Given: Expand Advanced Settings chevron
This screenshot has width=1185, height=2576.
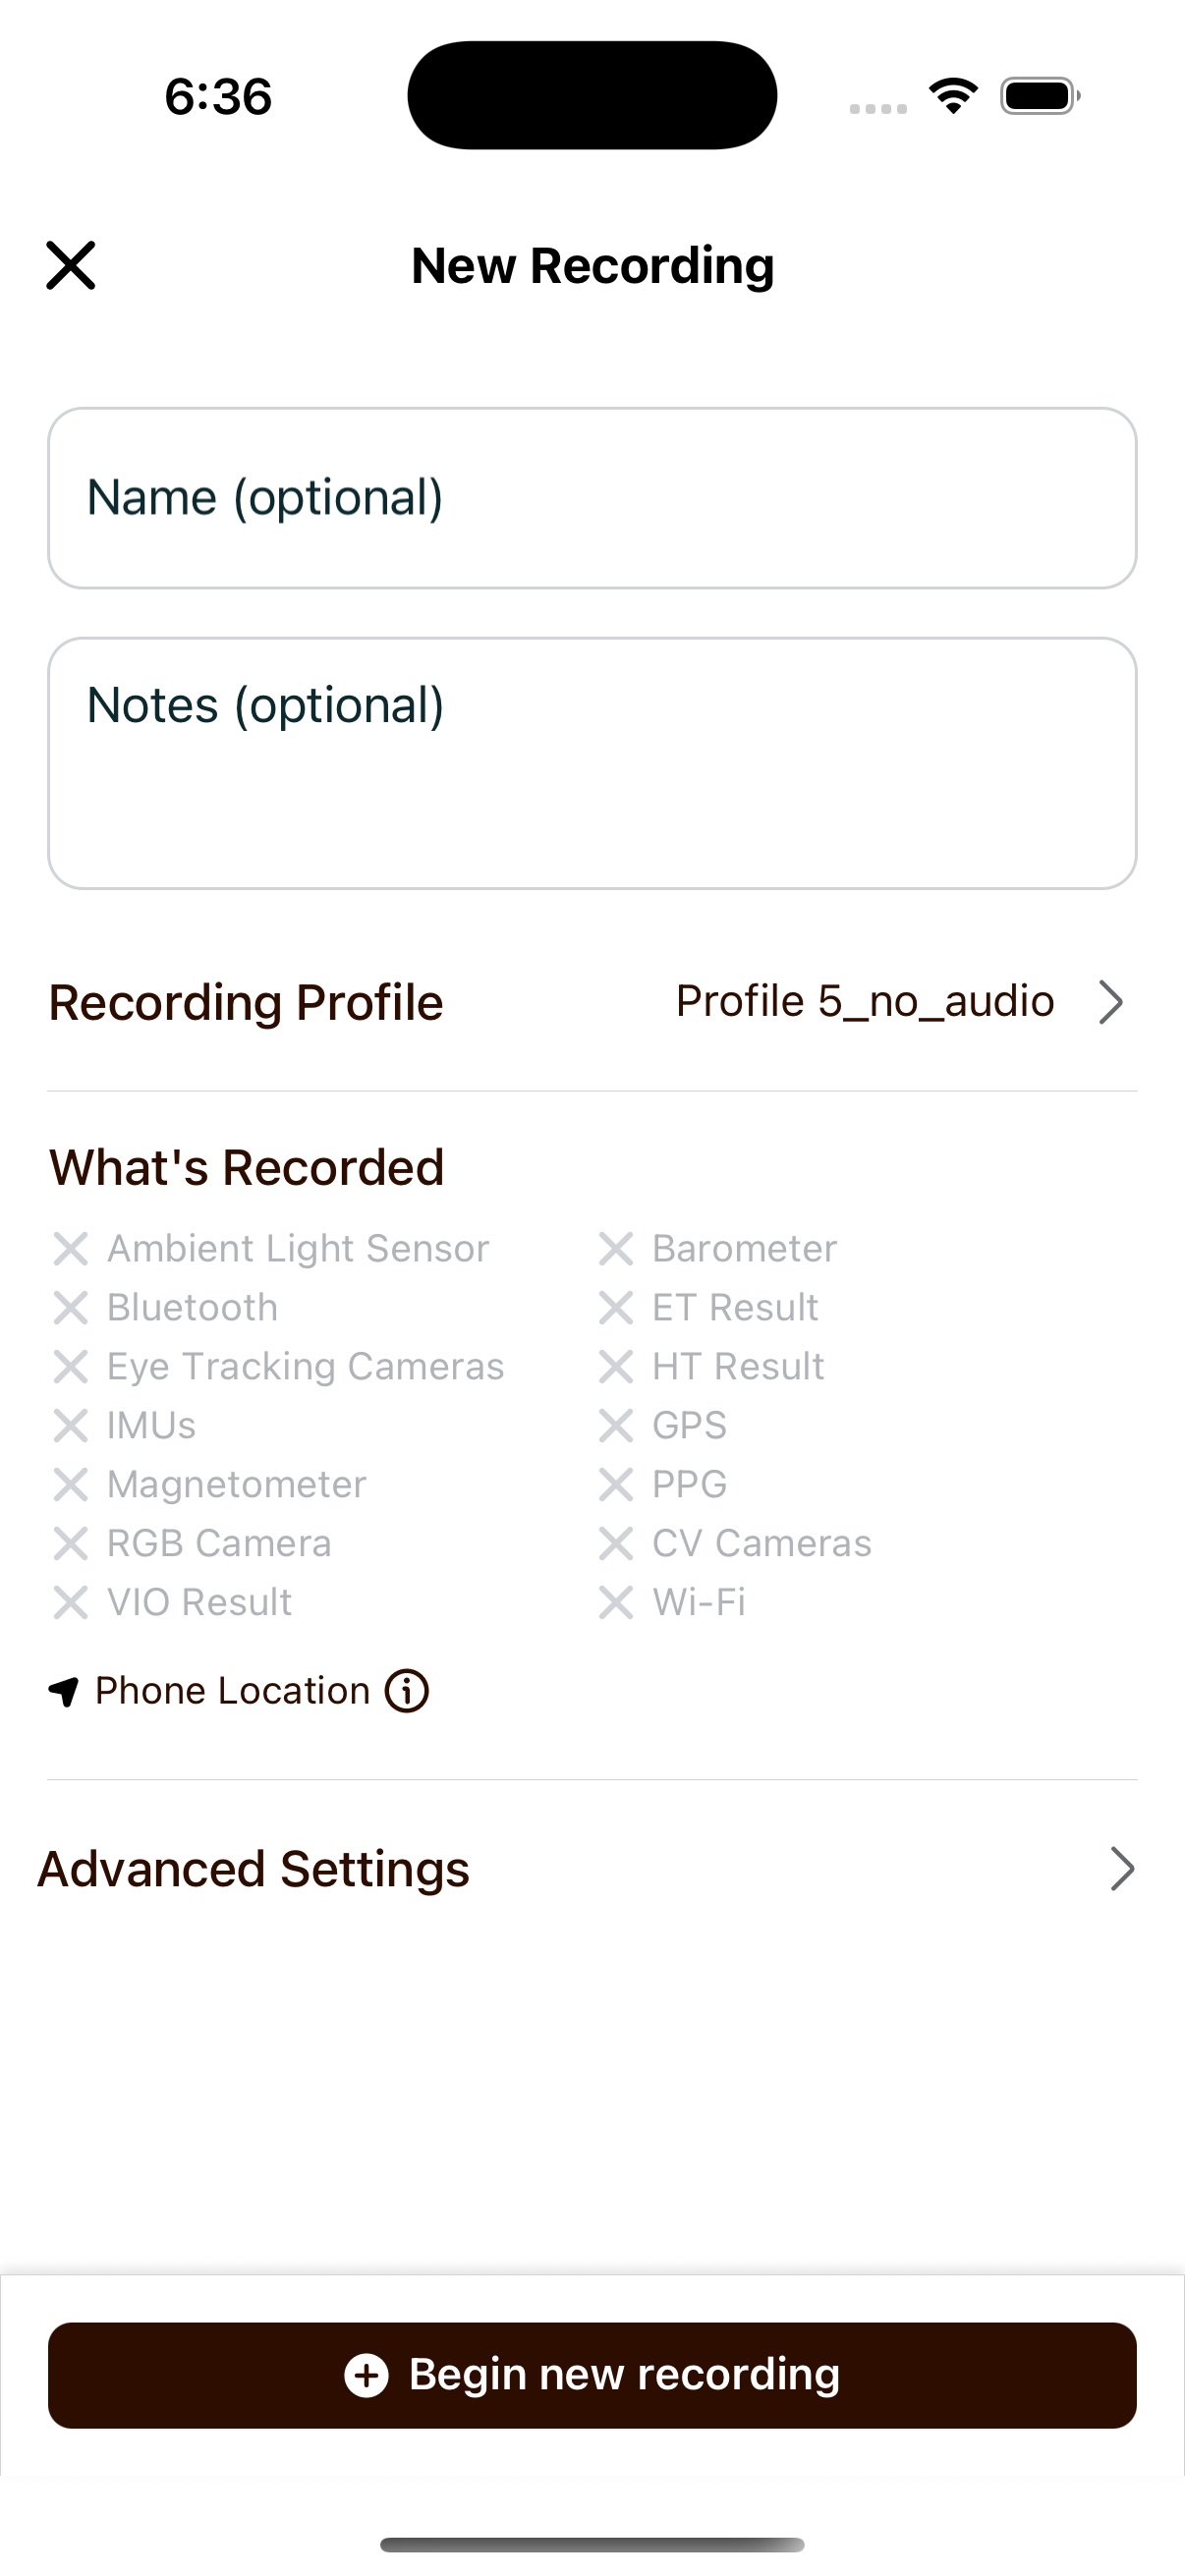Looking at the screenshot, I should [x=1122, y=1869].
